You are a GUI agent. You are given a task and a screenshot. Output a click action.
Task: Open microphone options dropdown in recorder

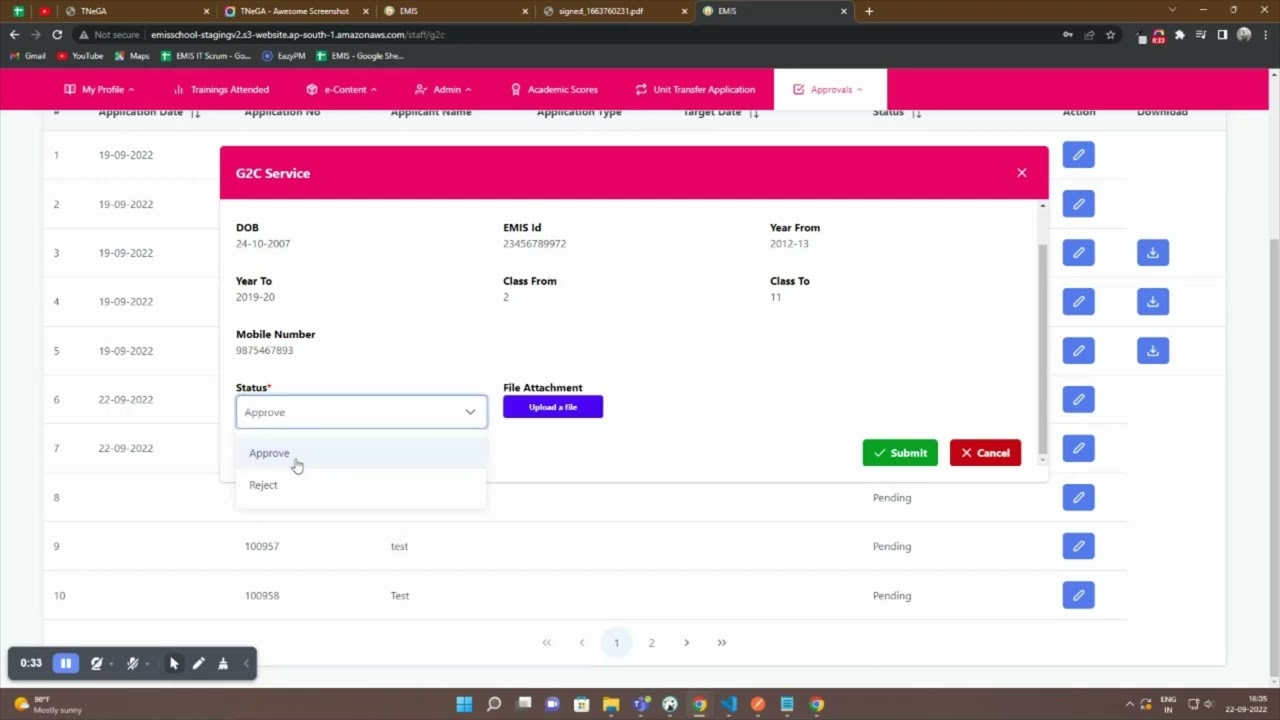click(x=147, y=663)
